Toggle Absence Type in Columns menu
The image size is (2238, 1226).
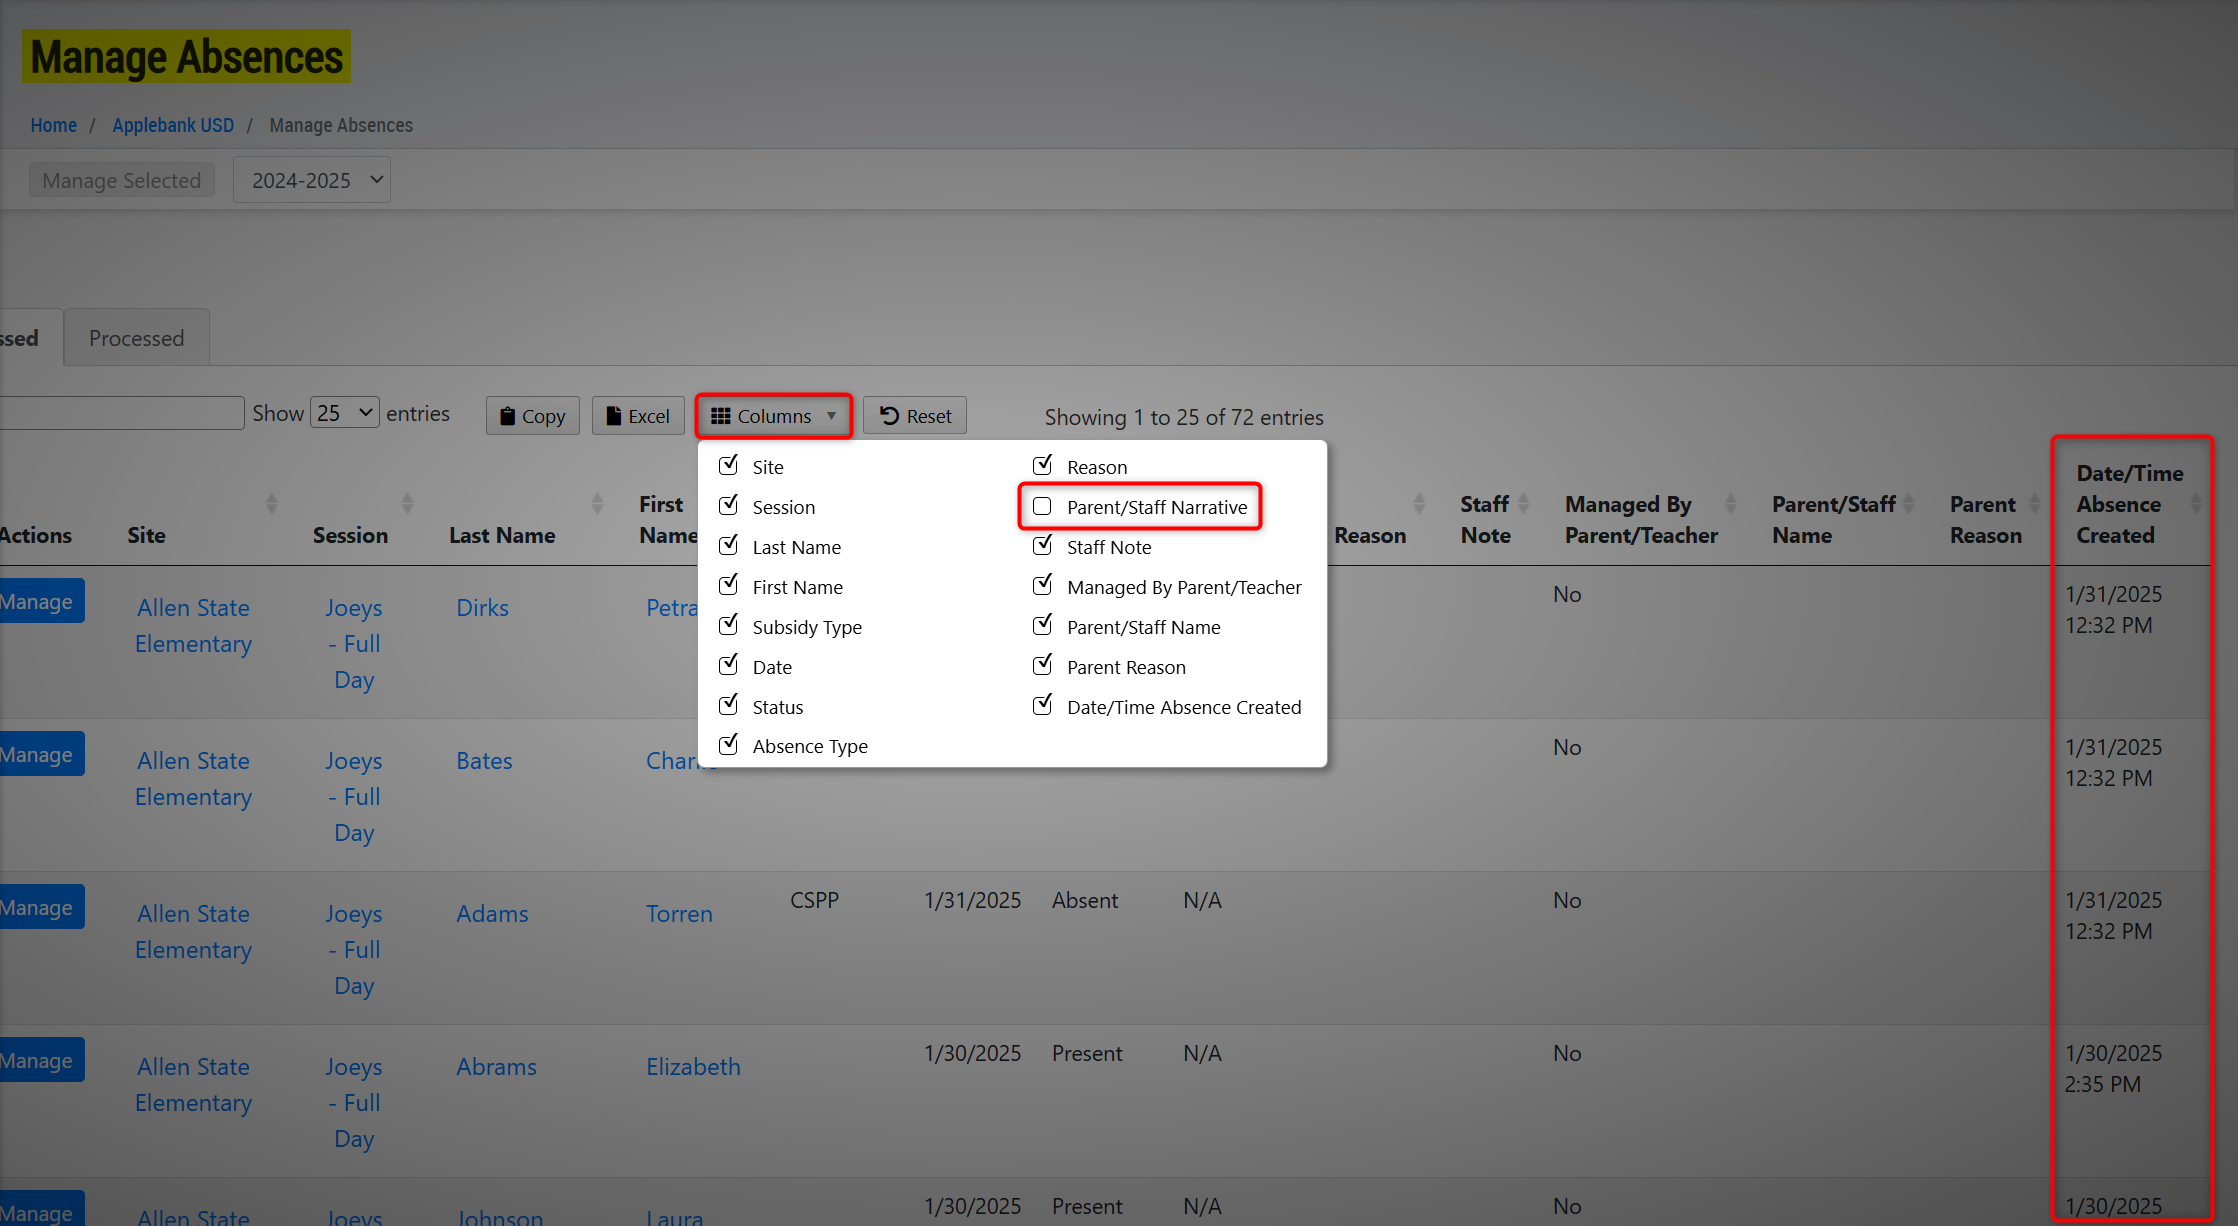point(729,745)
